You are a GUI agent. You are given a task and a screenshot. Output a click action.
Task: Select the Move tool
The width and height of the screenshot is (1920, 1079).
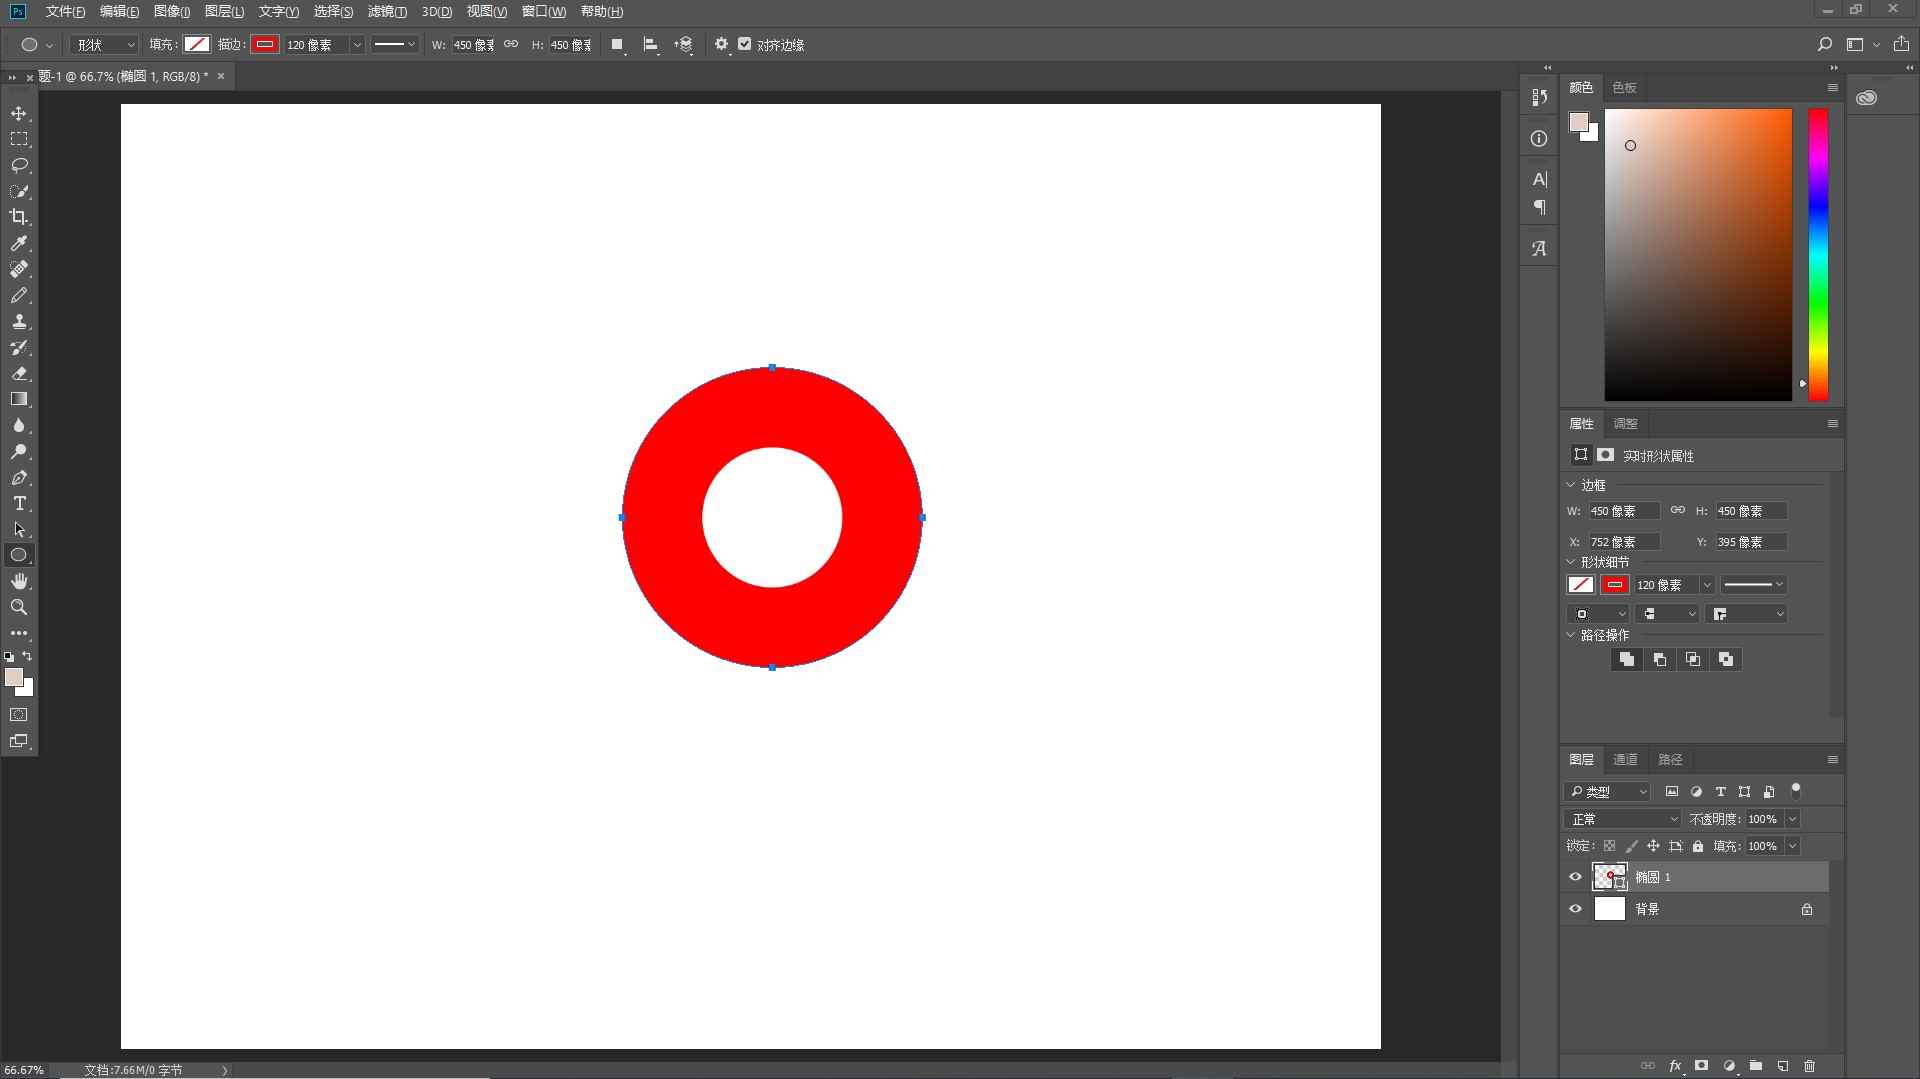point(19,113)
